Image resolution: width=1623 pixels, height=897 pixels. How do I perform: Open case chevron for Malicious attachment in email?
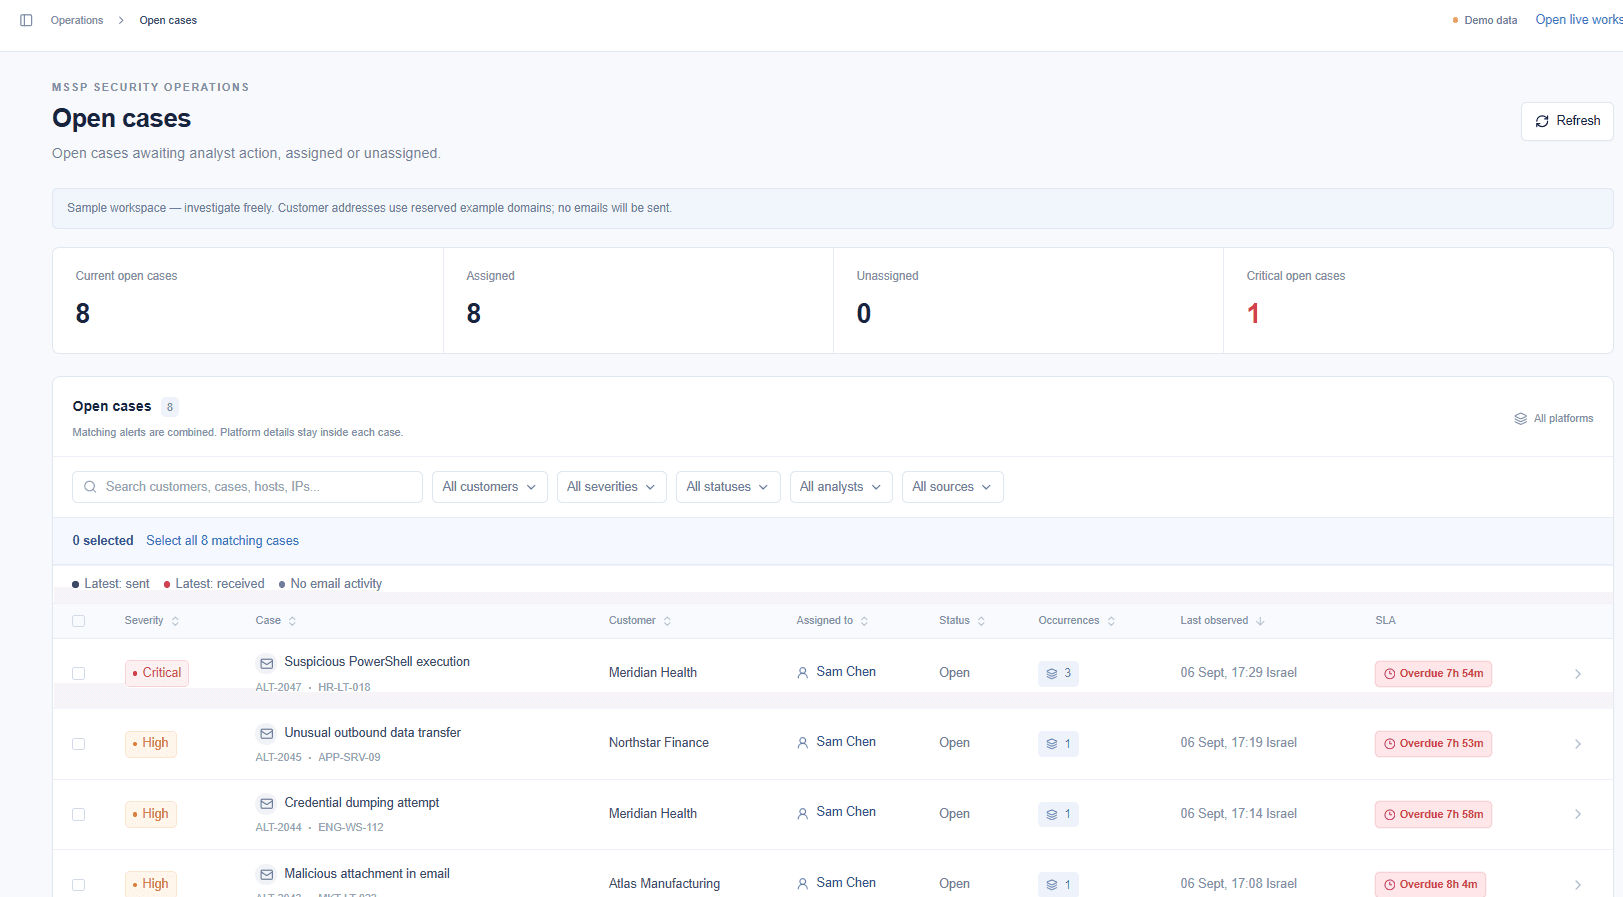click(x=1578, y=885)
